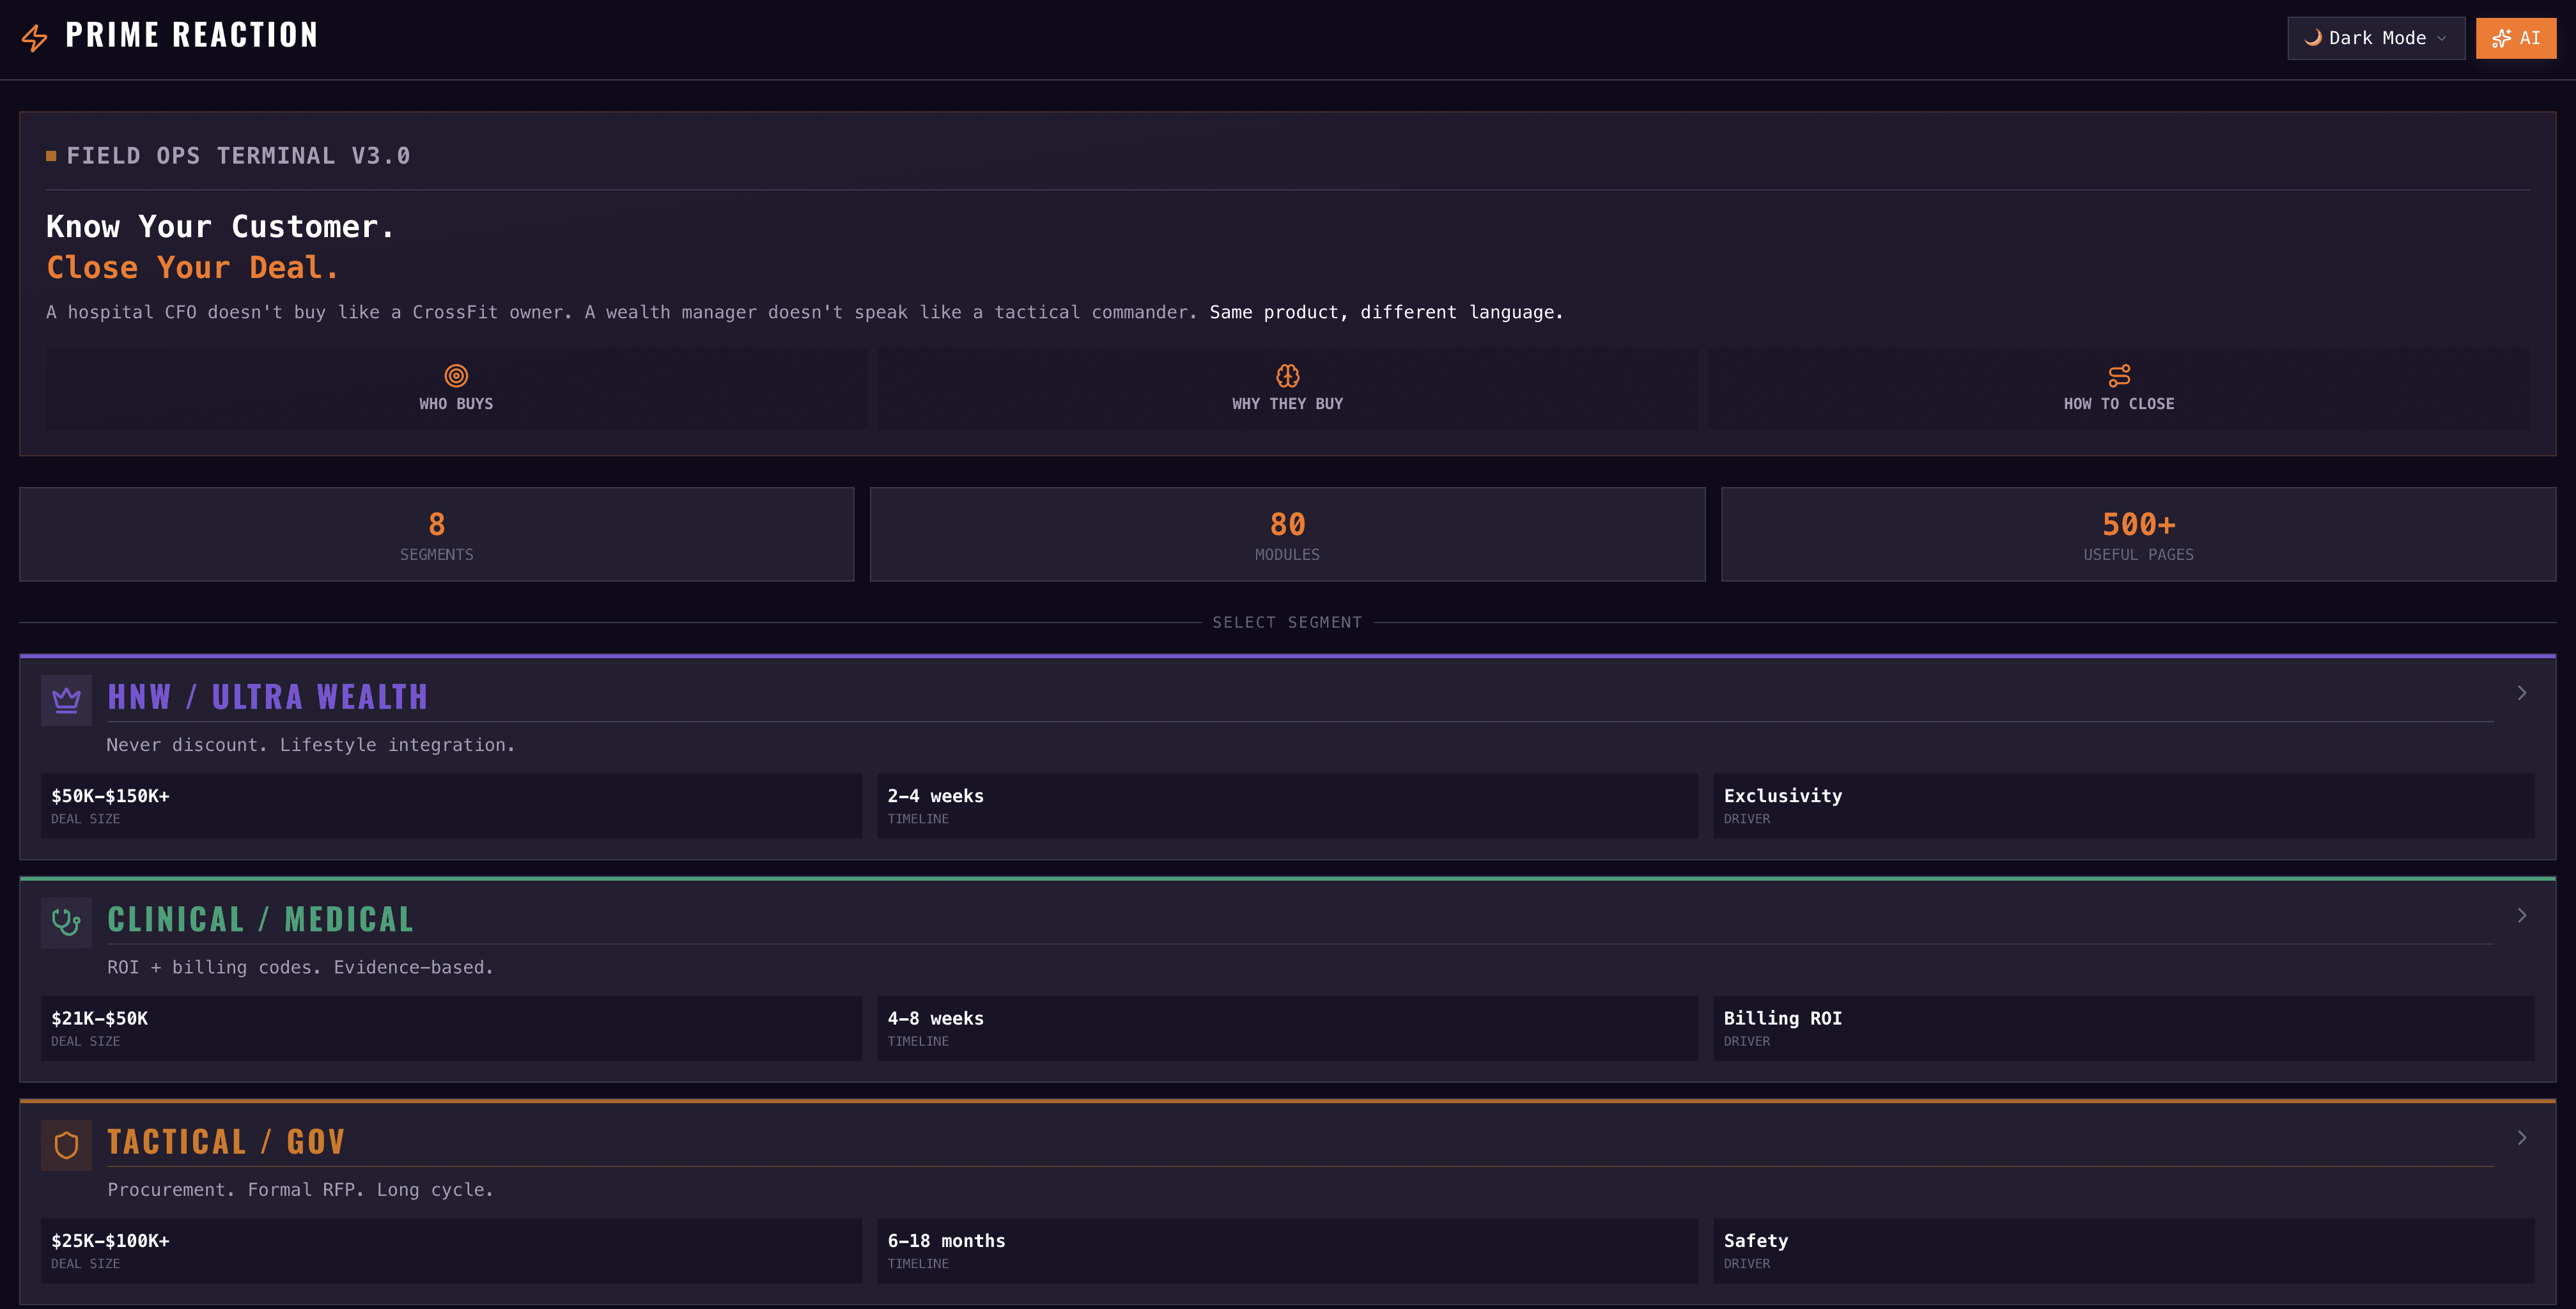Click the shield icon for Tactical segment
2576x1309 pixels.
(x=66, y=1145)
